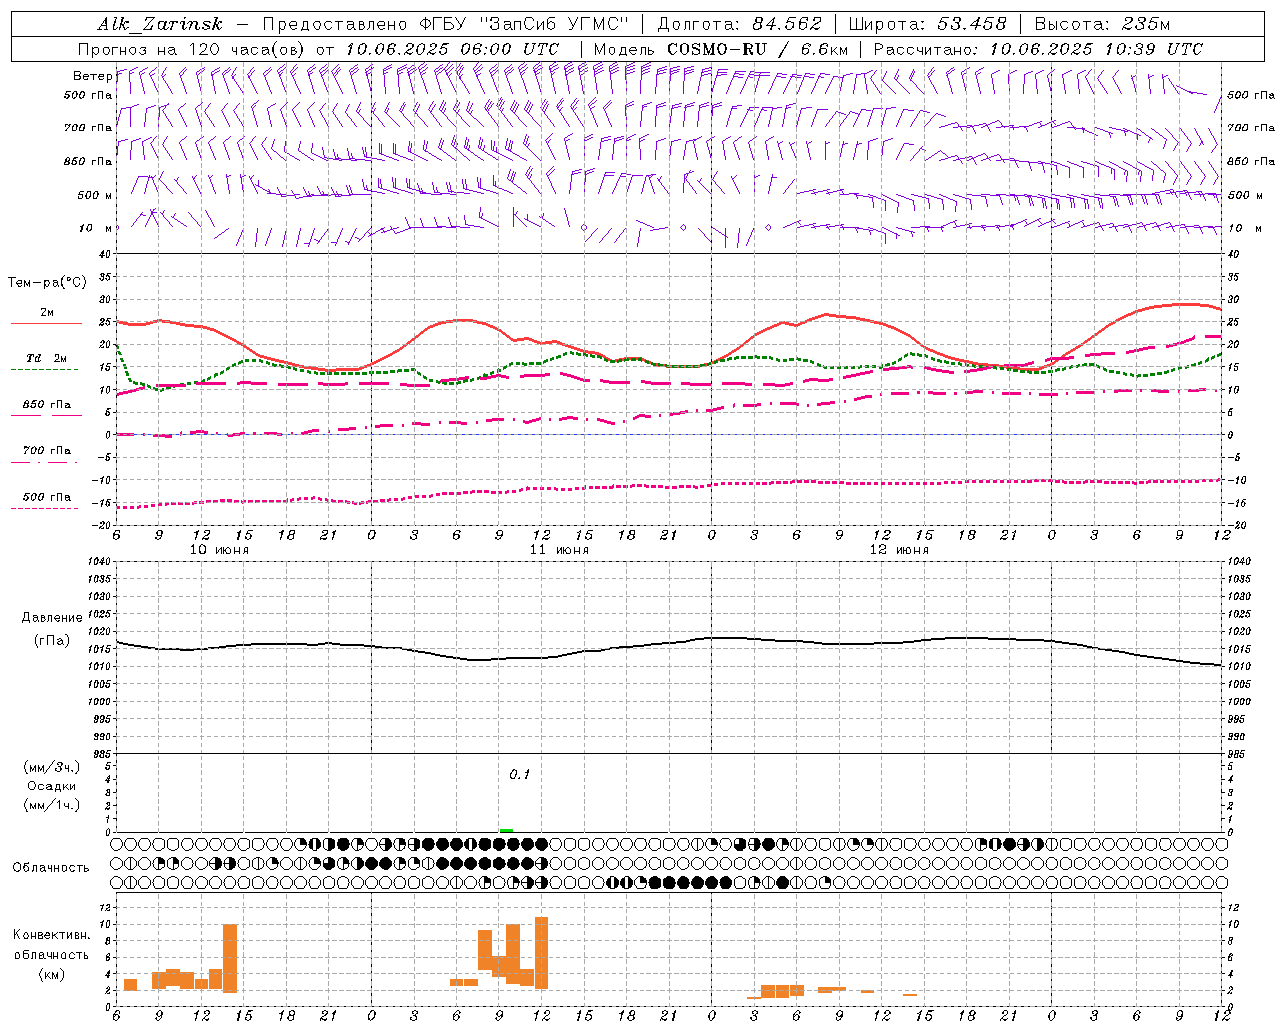This screenshot has height=1024, width=1280.
Task: Click the 10 июня date label
Action: pos(219,550)
